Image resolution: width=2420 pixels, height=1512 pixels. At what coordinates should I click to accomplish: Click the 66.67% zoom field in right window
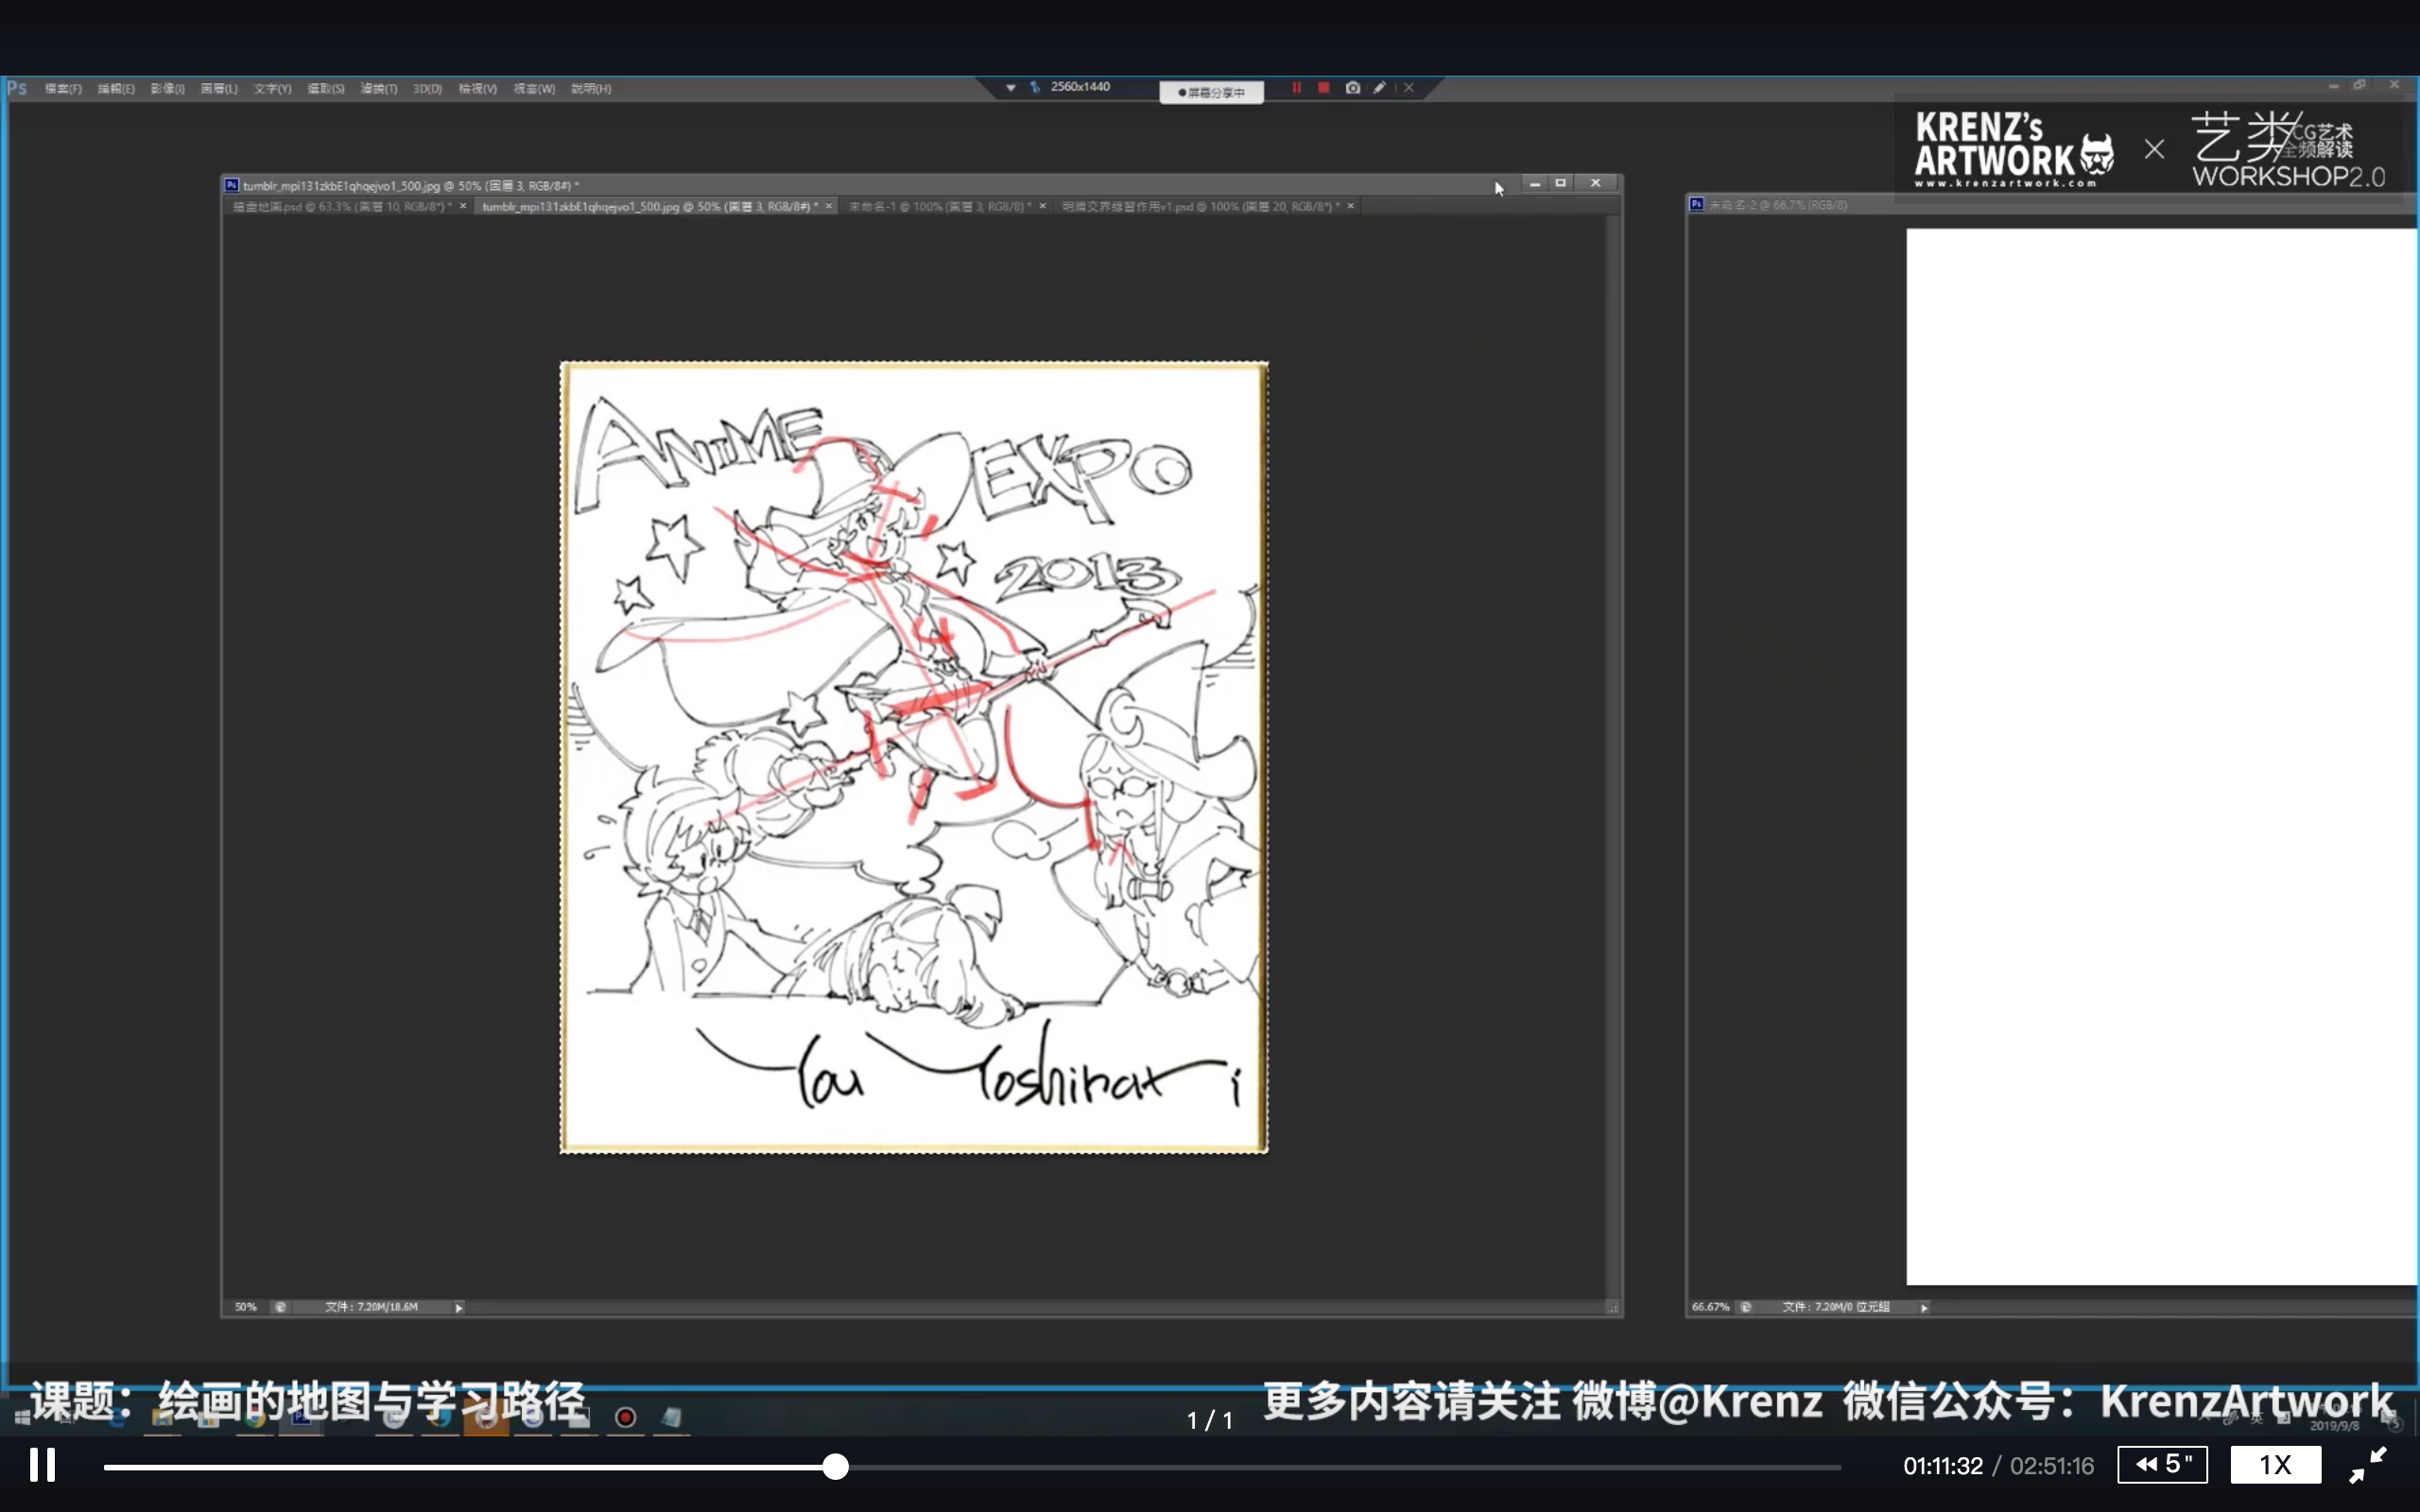click(1710, 1307)
